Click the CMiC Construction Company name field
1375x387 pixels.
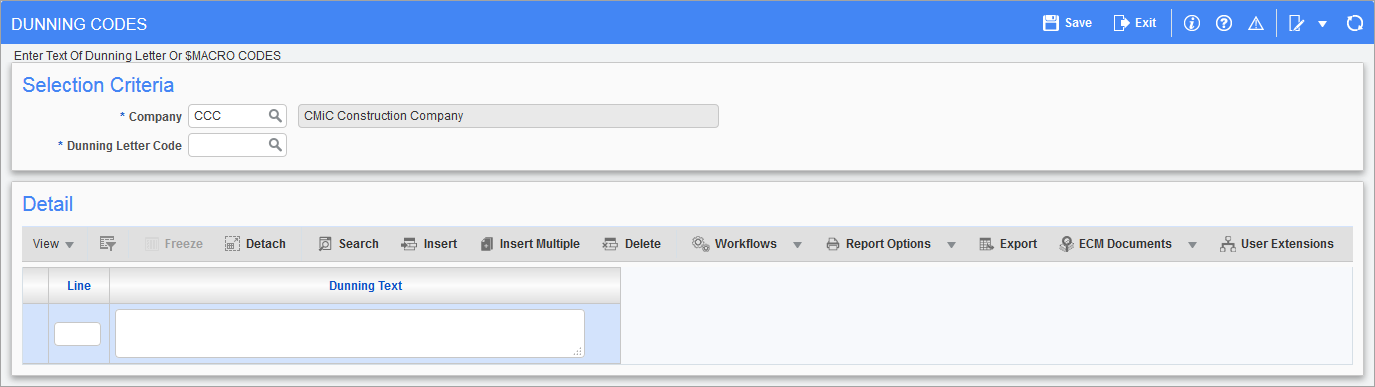[508, 116]
